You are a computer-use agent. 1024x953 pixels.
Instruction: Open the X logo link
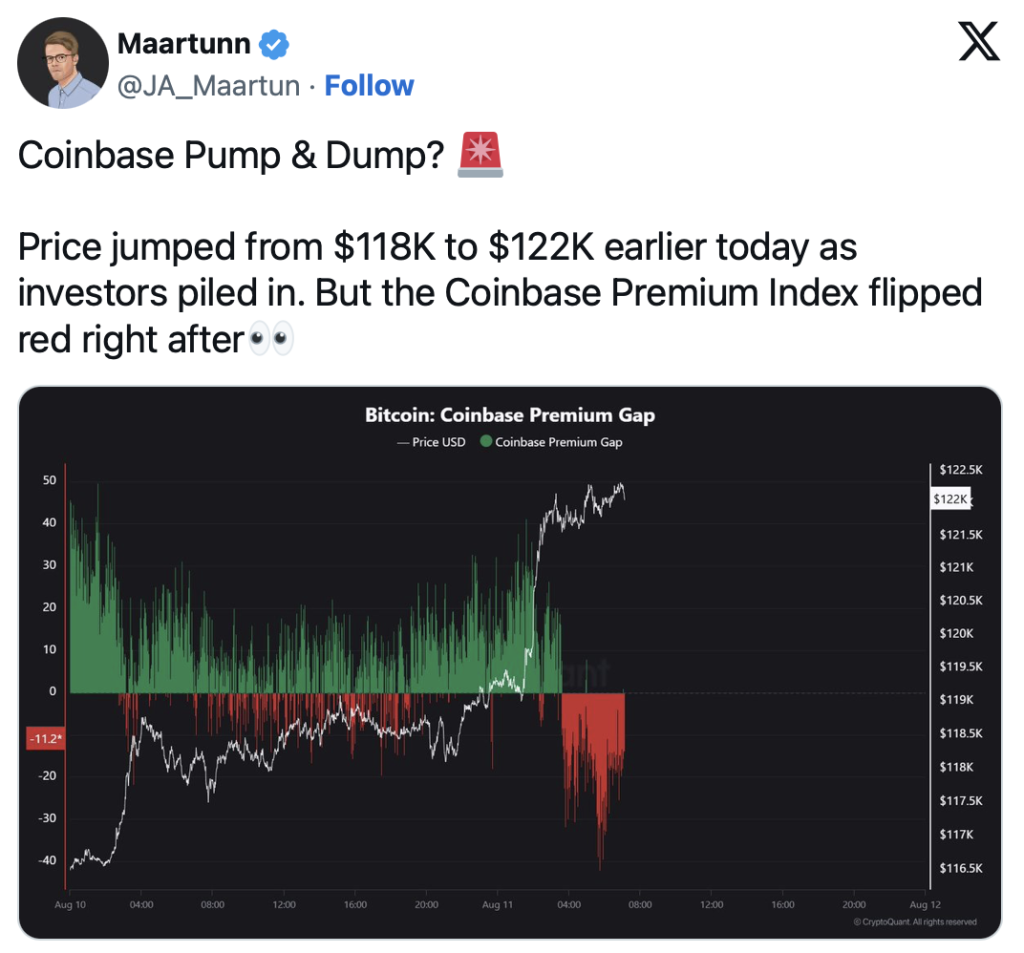pyautogui.click(x=978, y=41)
